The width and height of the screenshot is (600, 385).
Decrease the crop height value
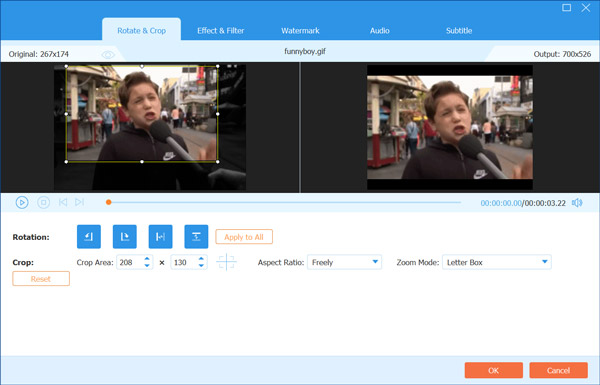tap(201, 266)
